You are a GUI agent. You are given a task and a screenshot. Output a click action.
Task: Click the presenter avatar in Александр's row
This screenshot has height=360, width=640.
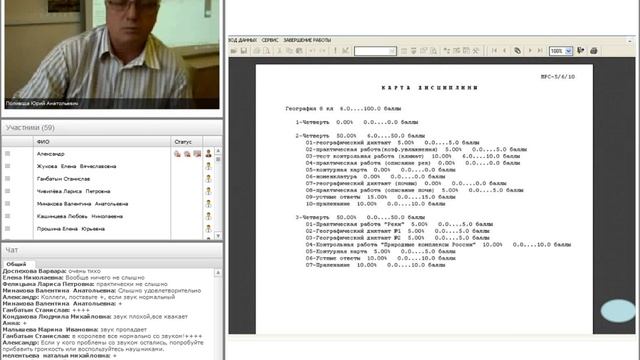tap(209, 154)
